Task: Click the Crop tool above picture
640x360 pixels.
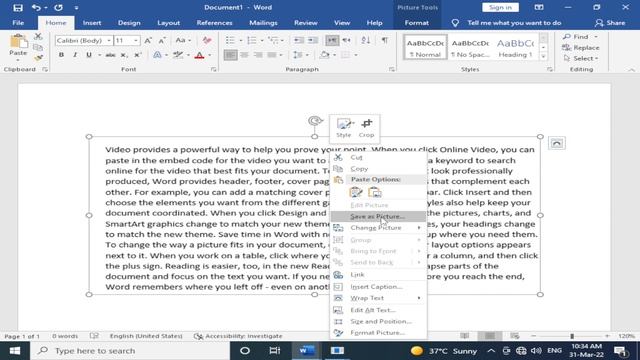Action: (366, 128)
